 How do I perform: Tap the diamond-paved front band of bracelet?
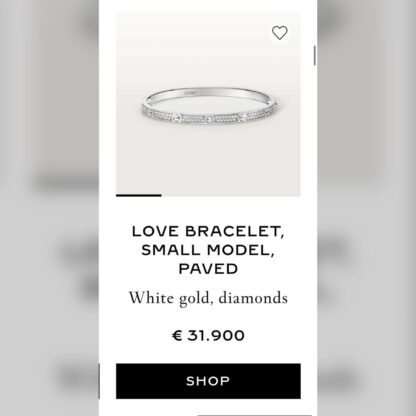(208, 116)
